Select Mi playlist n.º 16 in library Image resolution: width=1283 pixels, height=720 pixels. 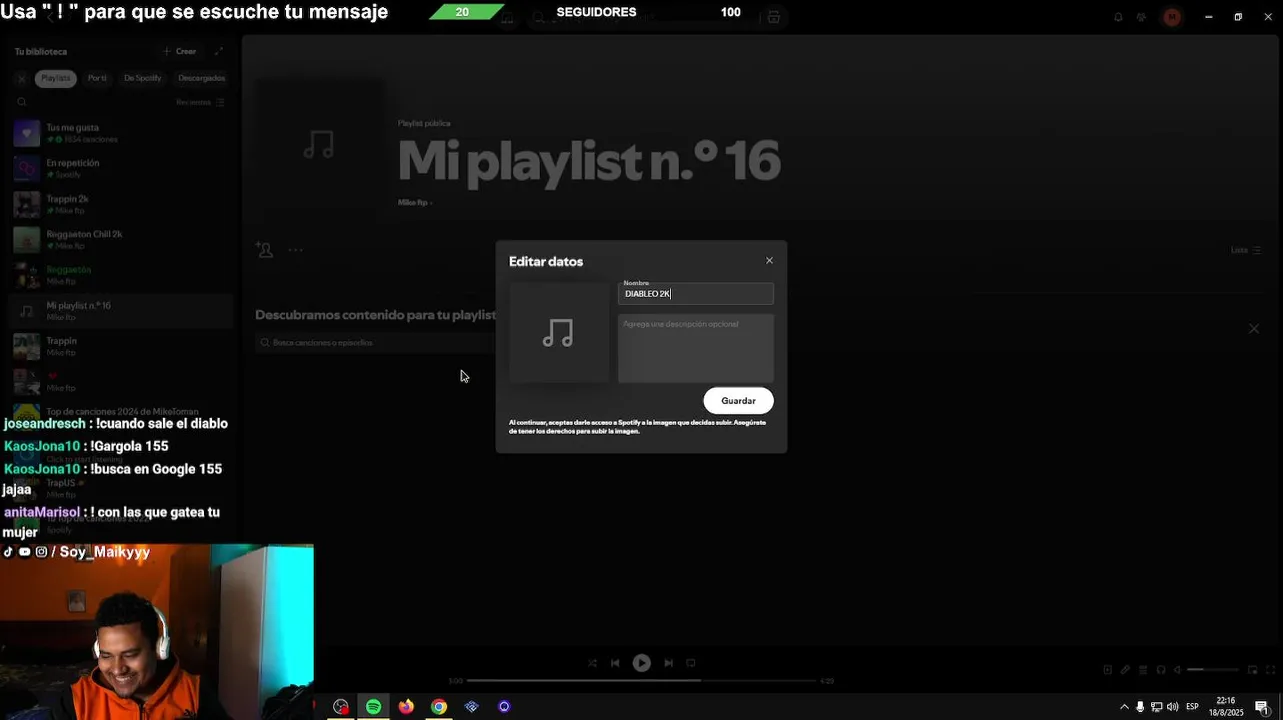click(120, 311)
